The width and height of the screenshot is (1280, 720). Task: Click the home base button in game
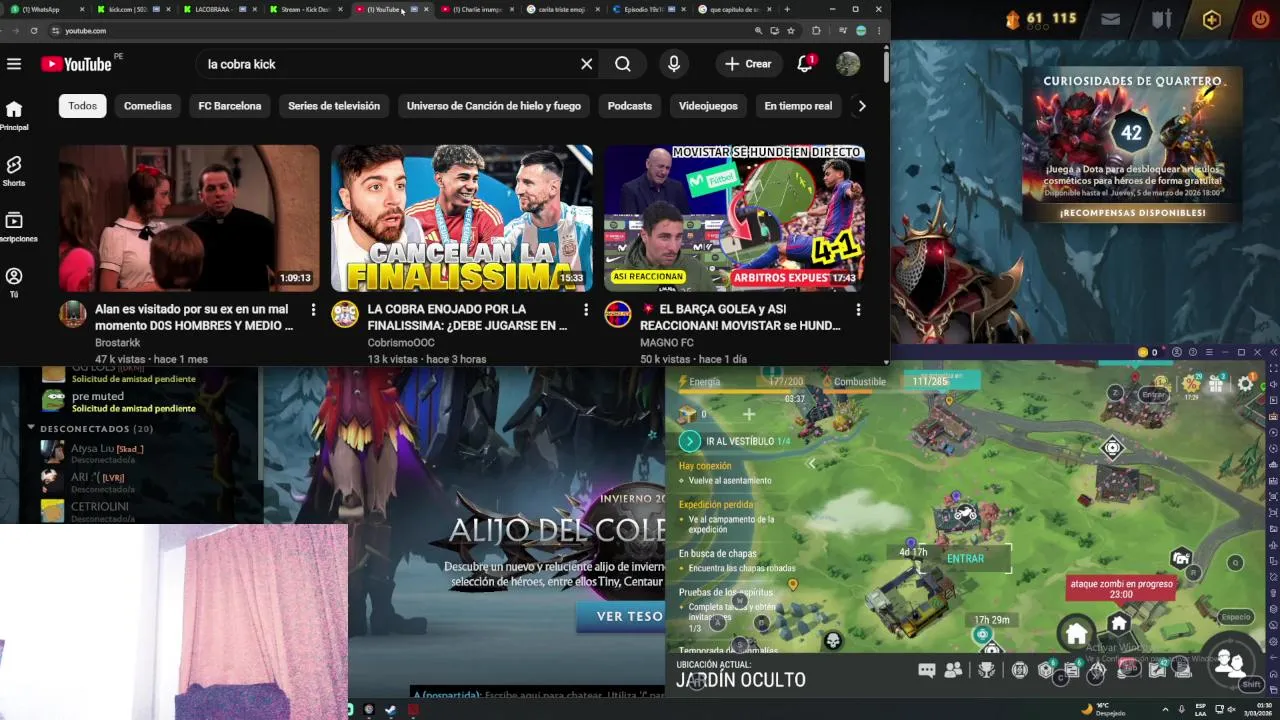pyautogui.click(x=1076, y=633)
